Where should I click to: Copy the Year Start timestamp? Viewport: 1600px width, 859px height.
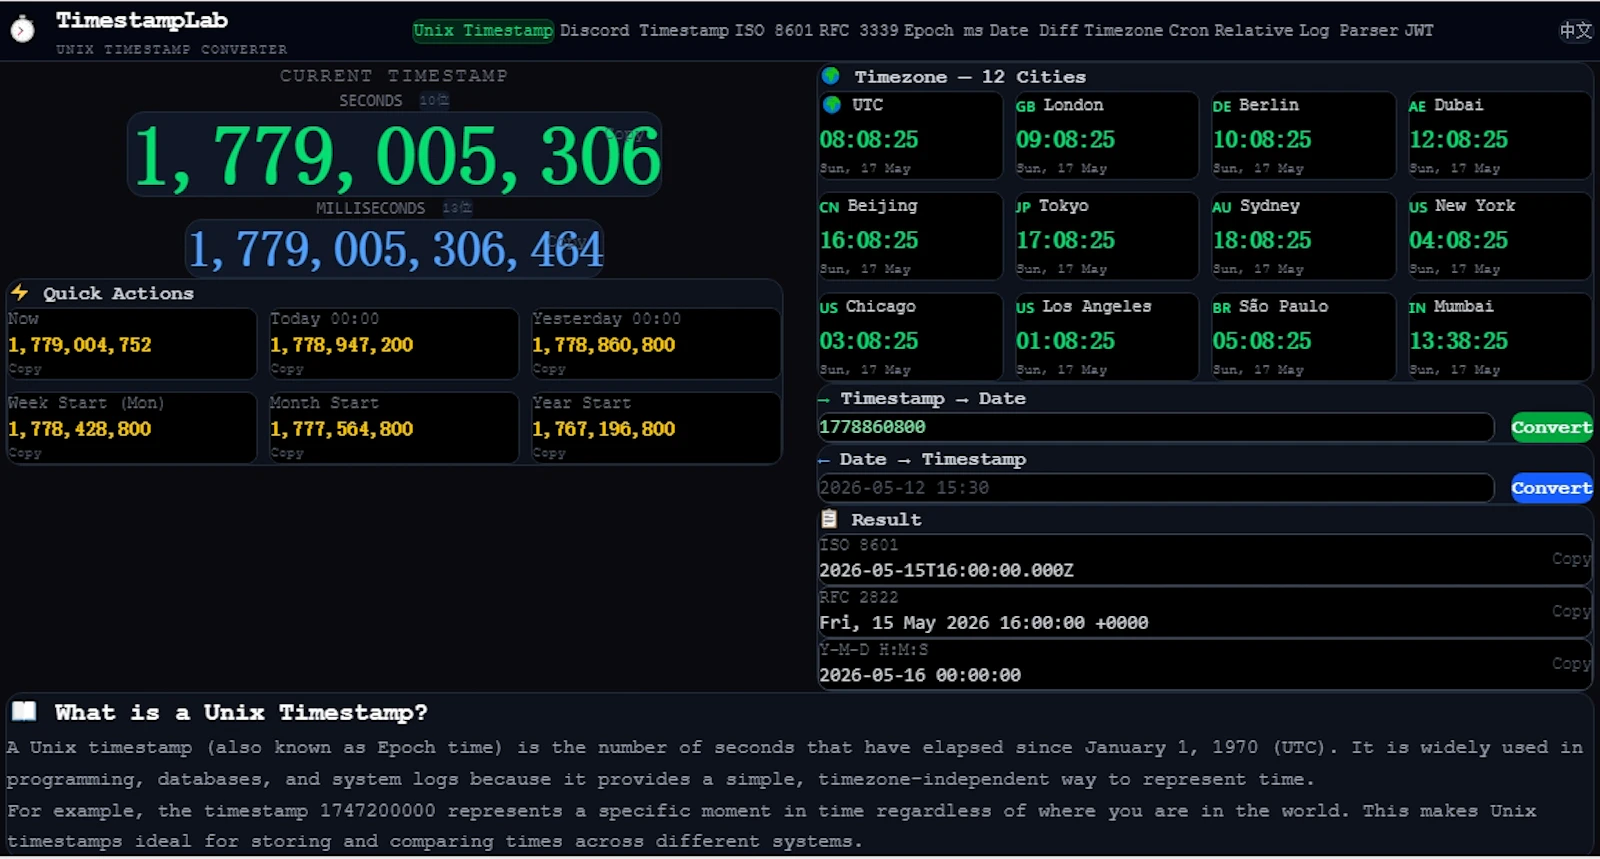[549, 453]
